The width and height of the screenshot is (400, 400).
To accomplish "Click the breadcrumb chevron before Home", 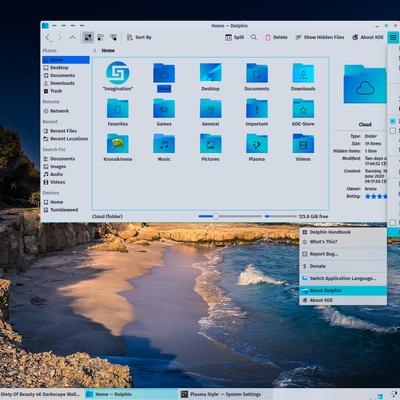I will 95,50.
